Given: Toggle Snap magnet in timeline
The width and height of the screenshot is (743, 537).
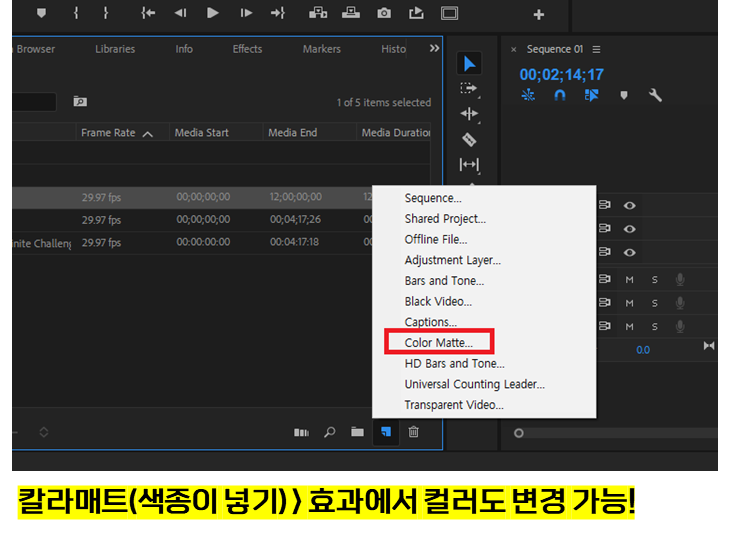Looking at the screenshot, I should 560,95.
